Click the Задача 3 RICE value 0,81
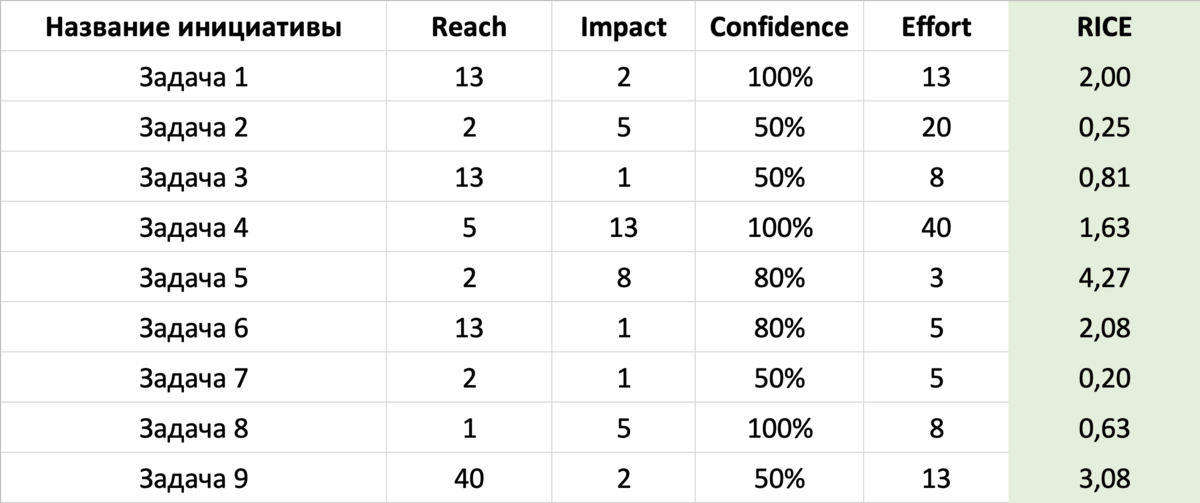Viewport: 1200px width, 503px height. (1103, 178)
